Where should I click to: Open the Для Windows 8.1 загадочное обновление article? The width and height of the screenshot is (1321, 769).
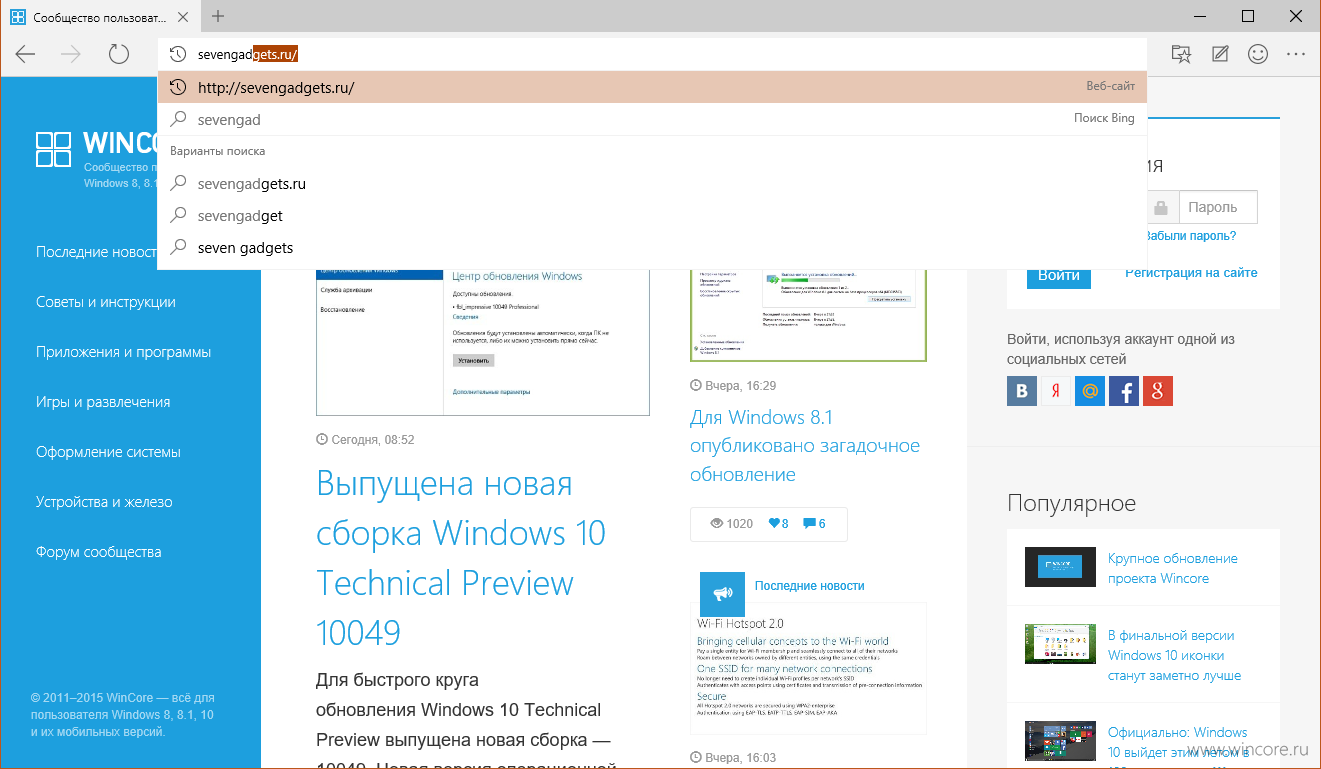805,446
